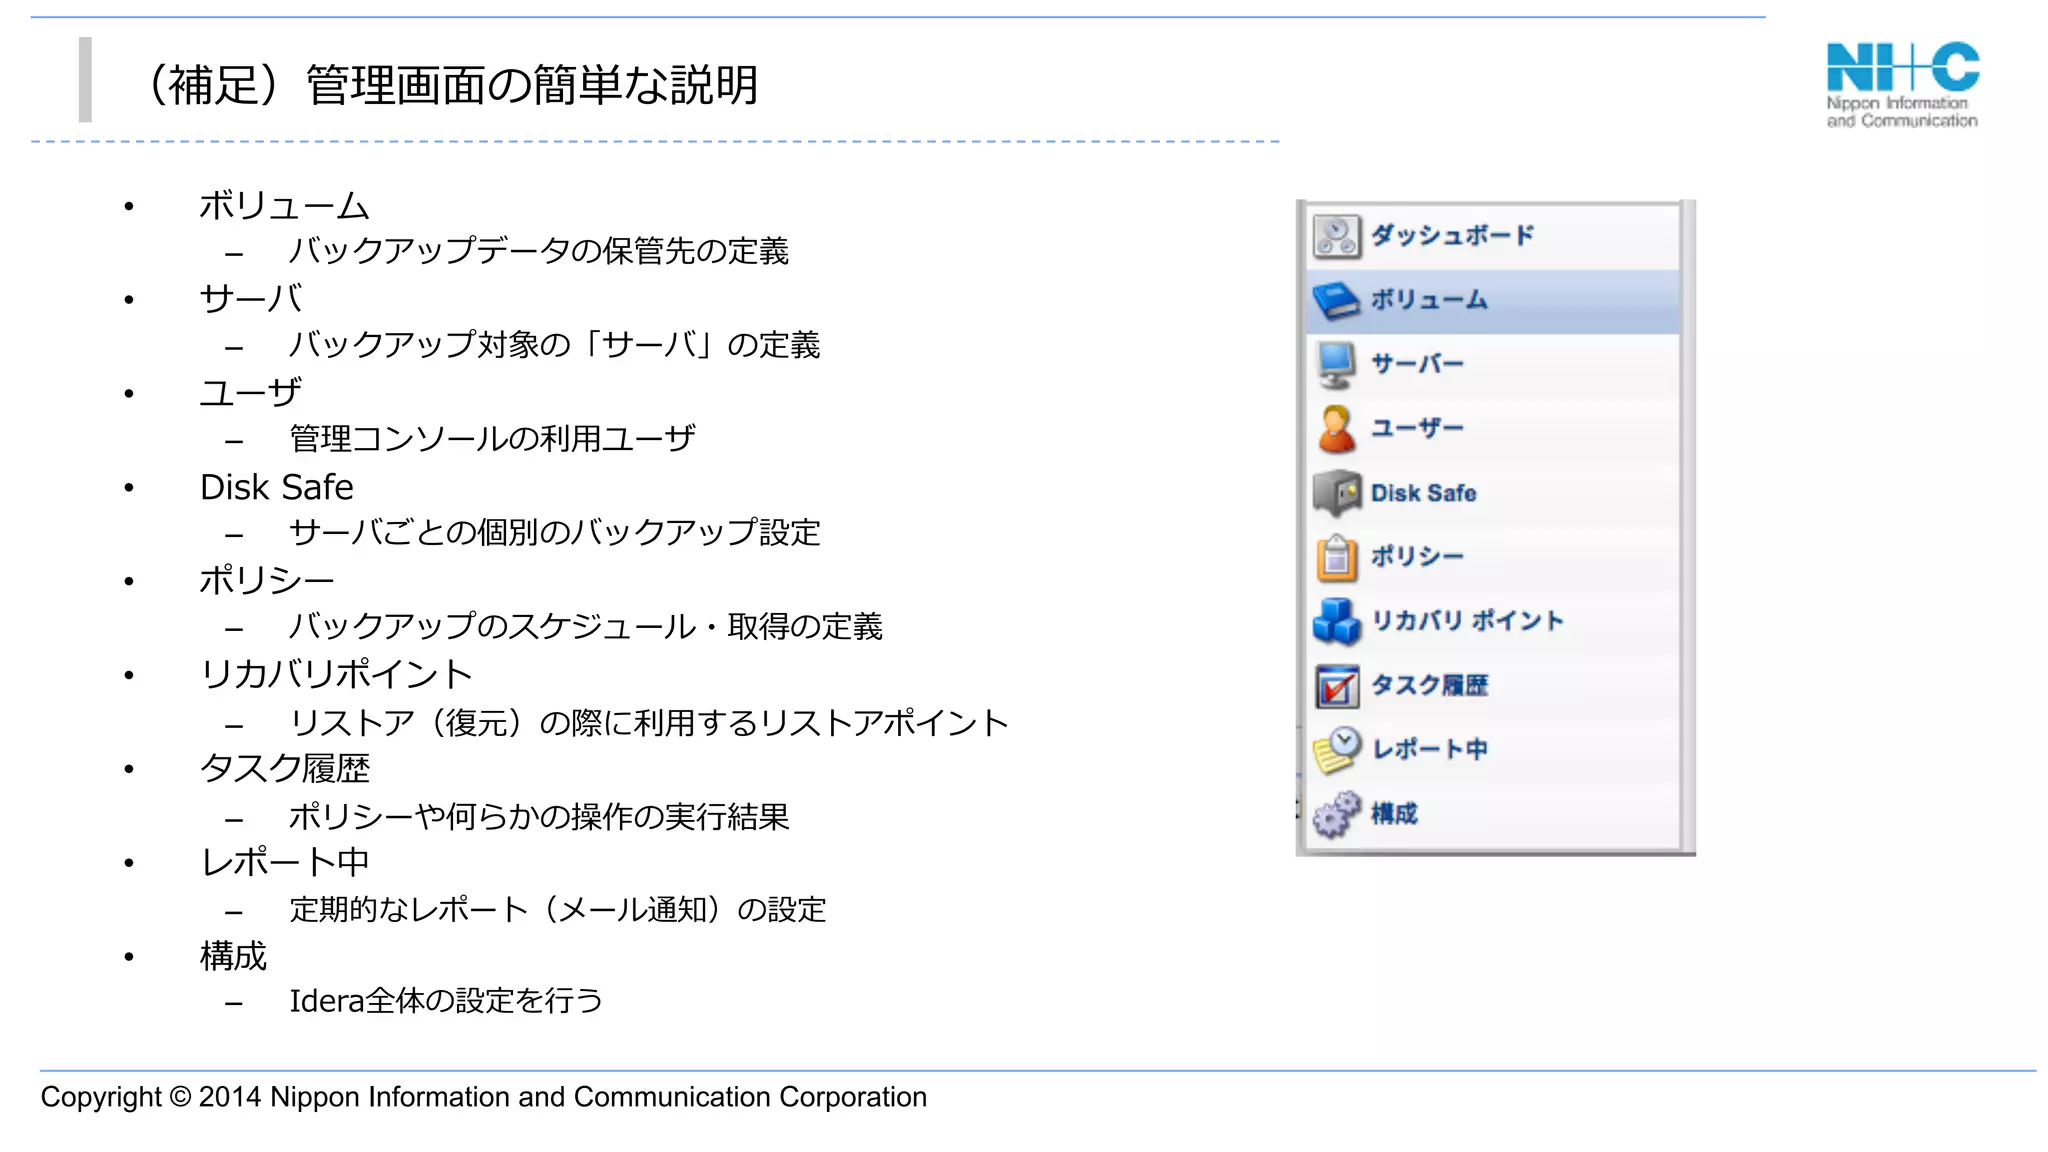Open the ユーザー sidebar entry

1494,429
